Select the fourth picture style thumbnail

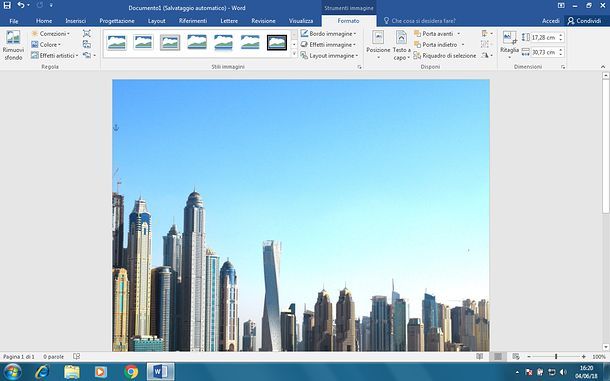click(197, 42)
